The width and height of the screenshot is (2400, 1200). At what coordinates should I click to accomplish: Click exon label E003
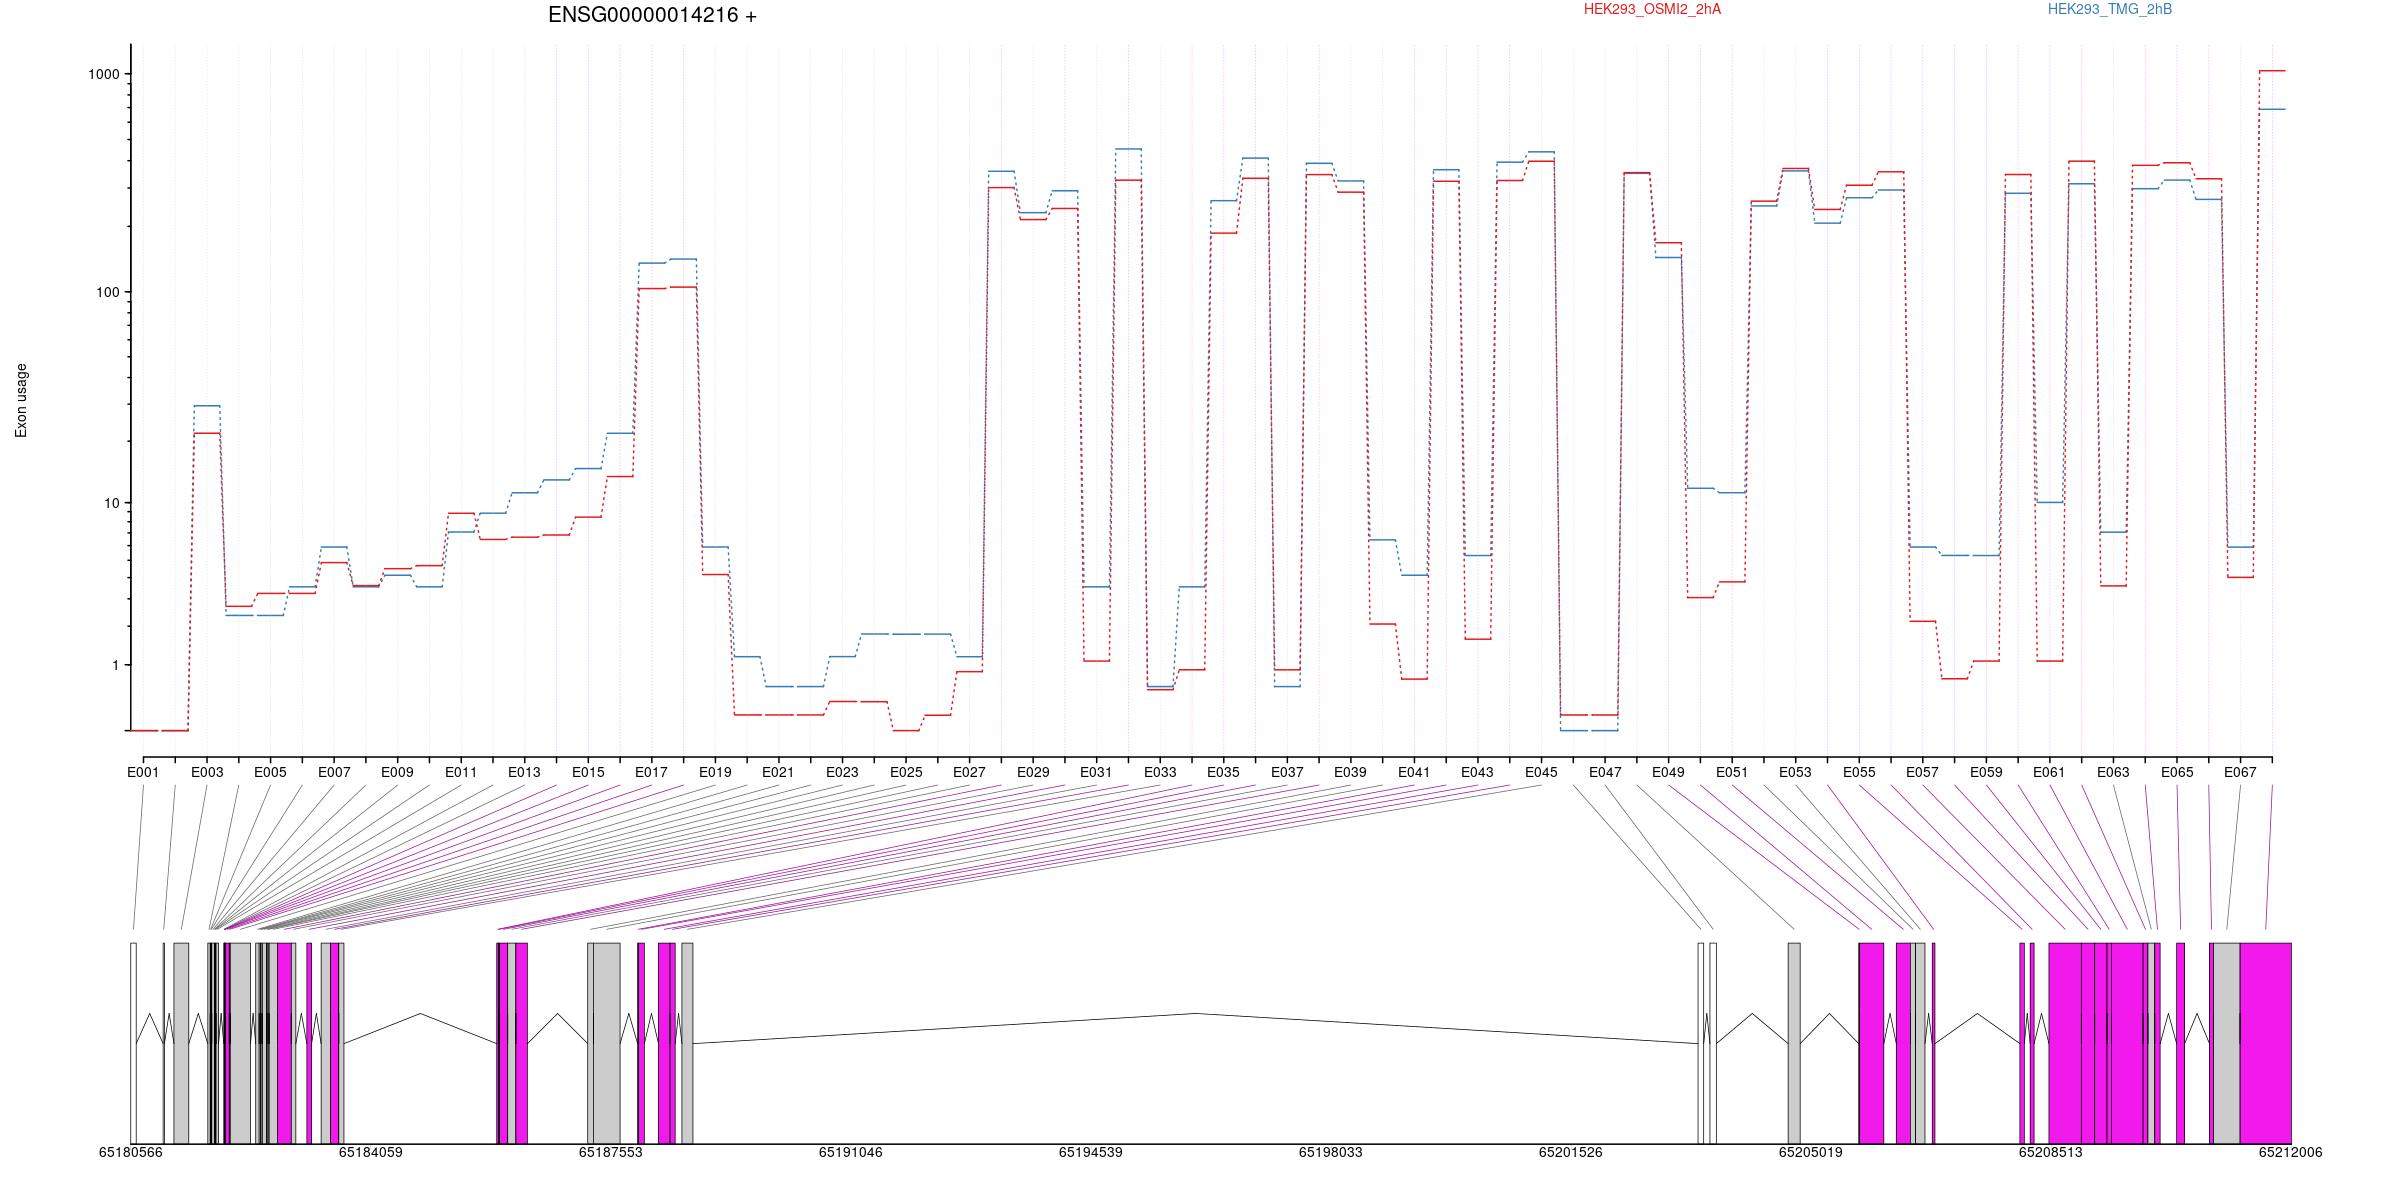click(207, 772)
